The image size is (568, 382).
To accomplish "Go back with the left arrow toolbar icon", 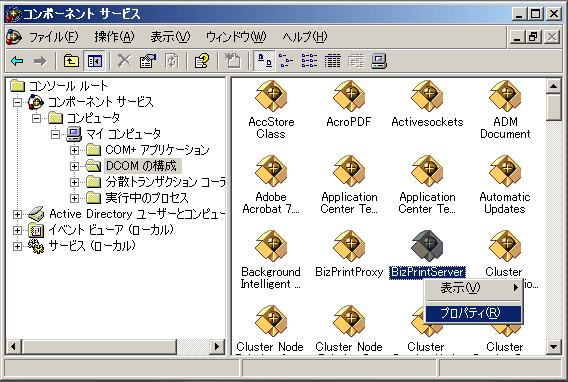I will [x=17, y=61].
